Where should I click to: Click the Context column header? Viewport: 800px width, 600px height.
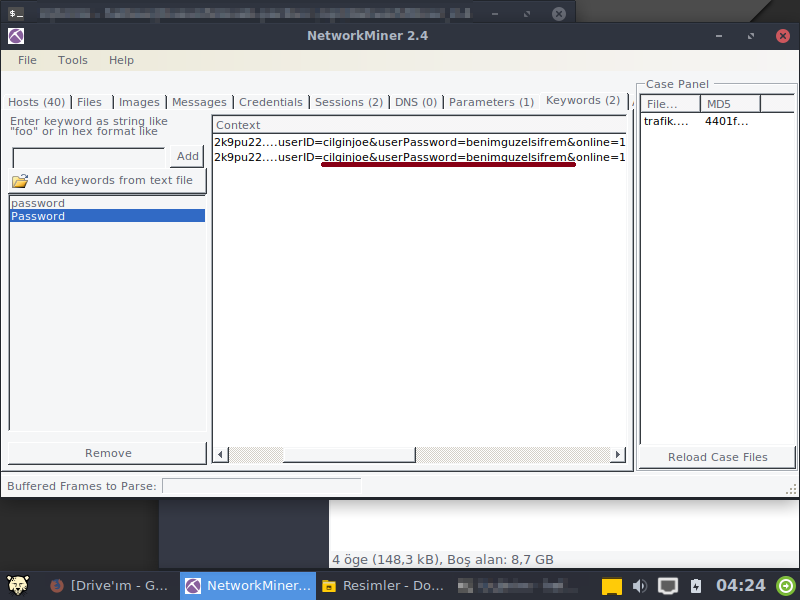coord(419,125)
